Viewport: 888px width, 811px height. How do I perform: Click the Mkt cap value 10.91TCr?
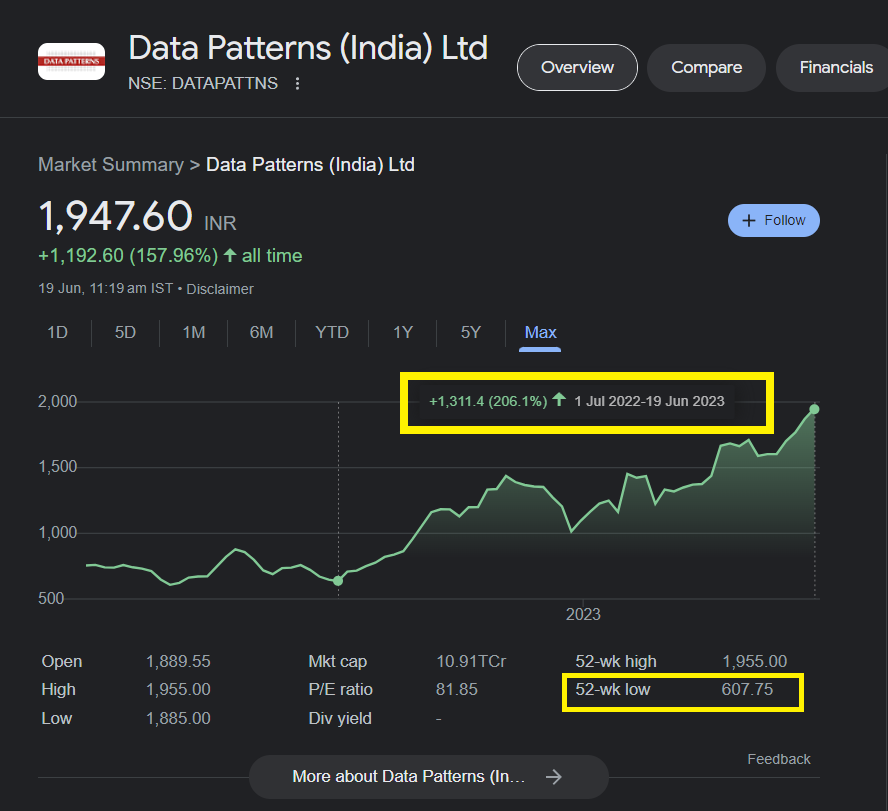pos(471,661)
